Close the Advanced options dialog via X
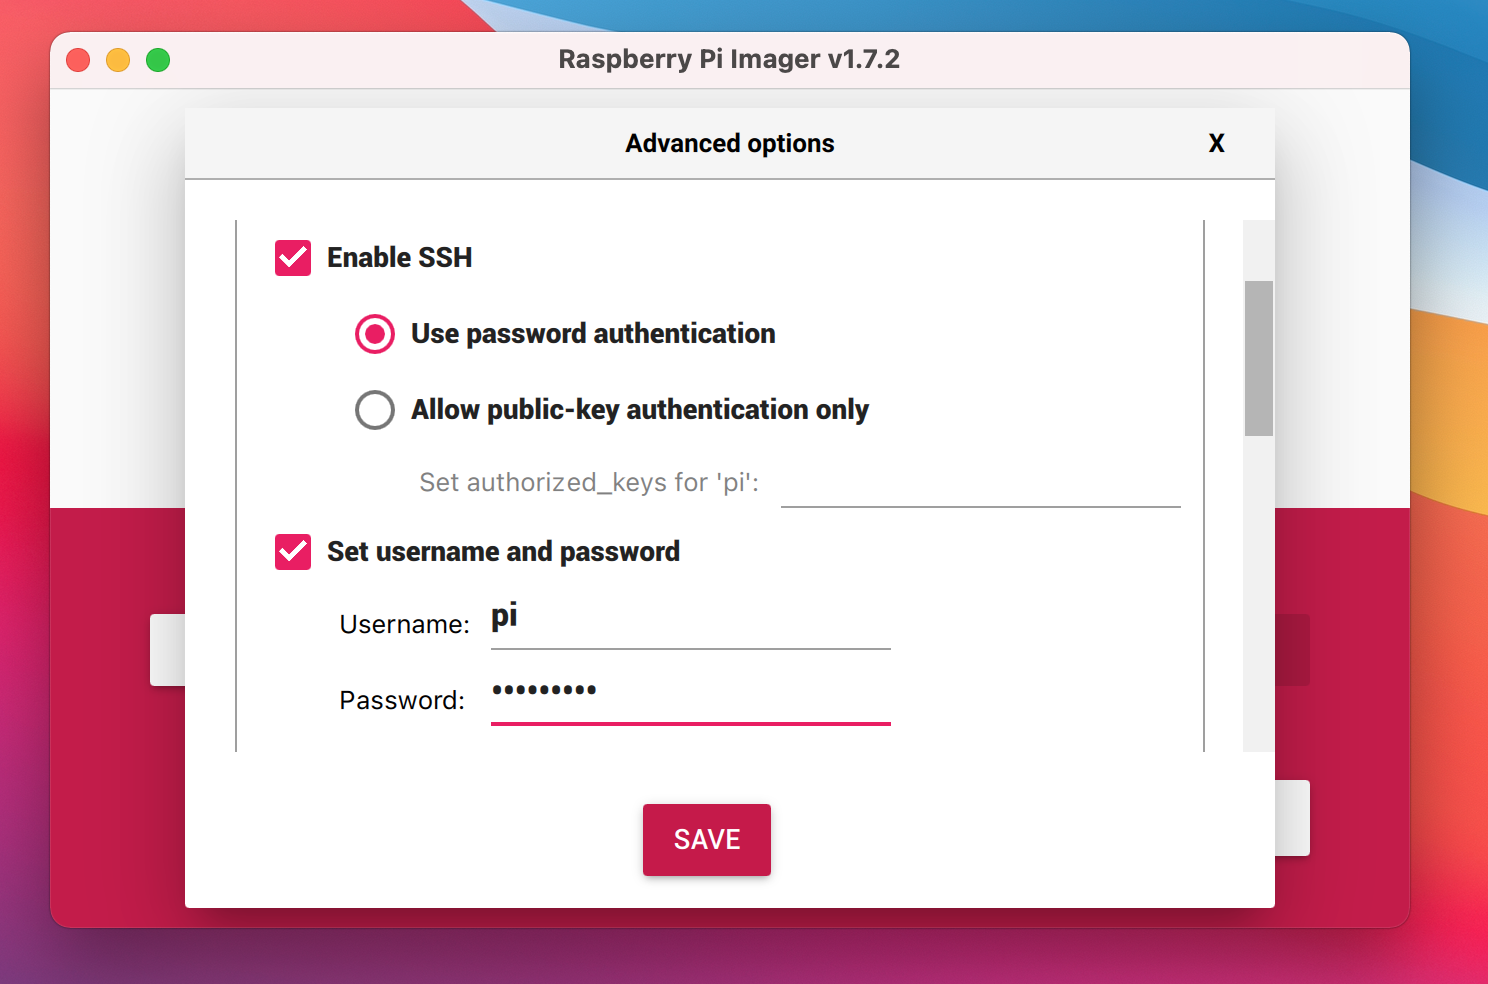Screen dimensions: 1488x984 [1216, 143]
